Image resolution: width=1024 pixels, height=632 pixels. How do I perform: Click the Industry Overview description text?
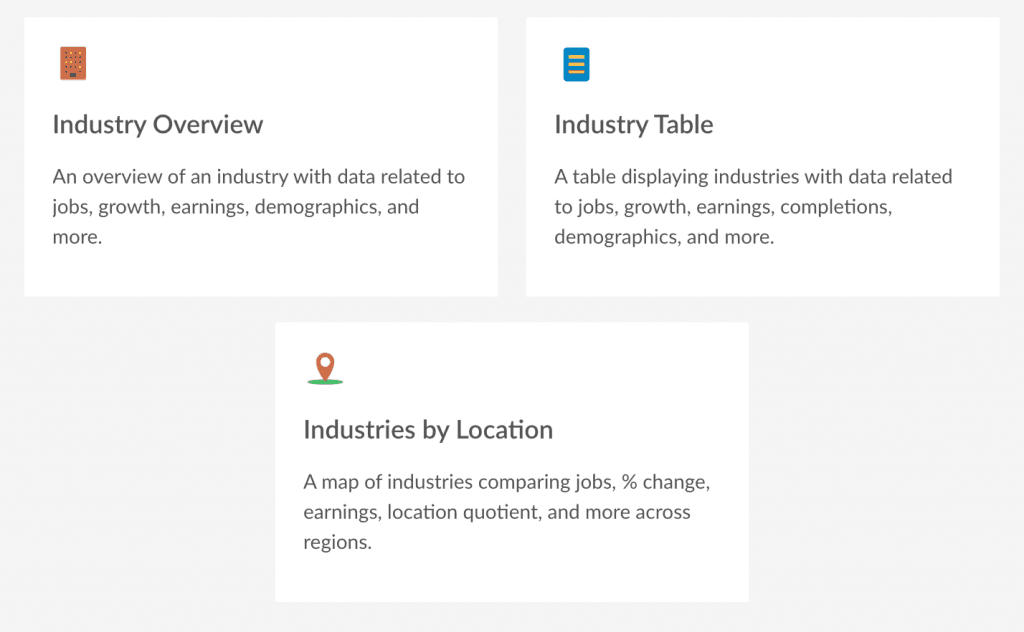coord(259,206)
